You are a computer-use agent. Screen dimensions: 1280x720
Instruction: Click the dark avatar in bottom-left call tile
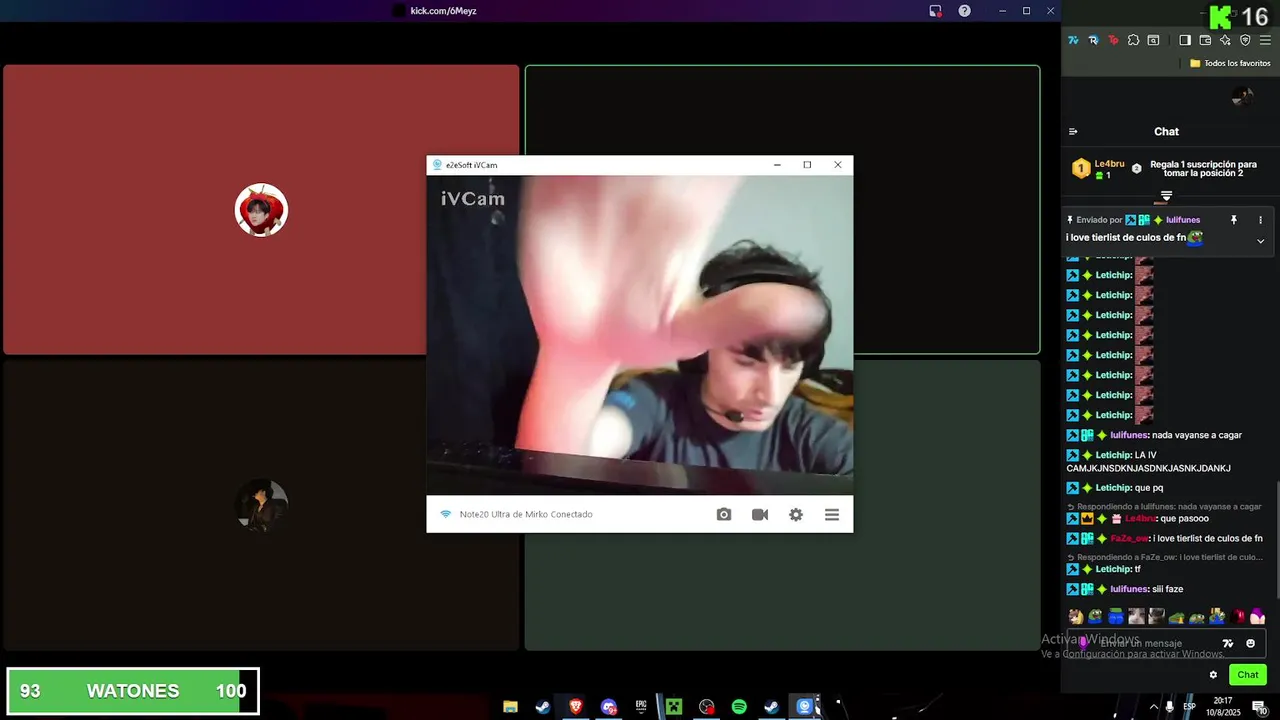(261, 505)
